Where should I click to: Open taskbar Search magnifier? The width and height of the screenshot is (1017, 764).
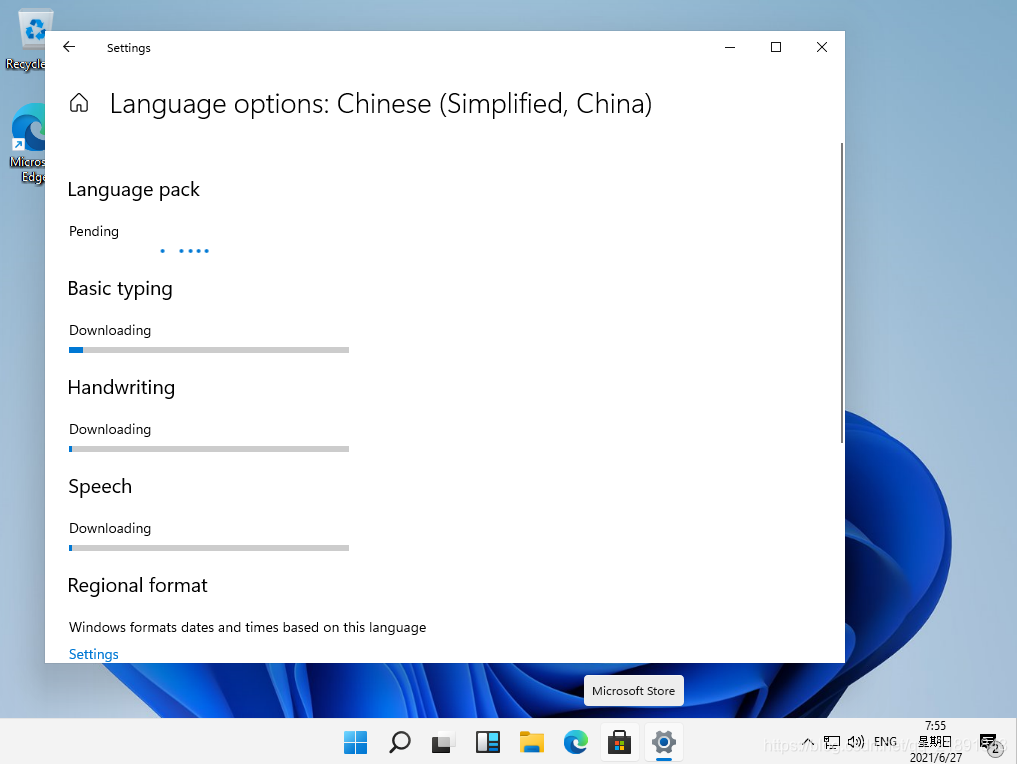click(x=400, y=742)
